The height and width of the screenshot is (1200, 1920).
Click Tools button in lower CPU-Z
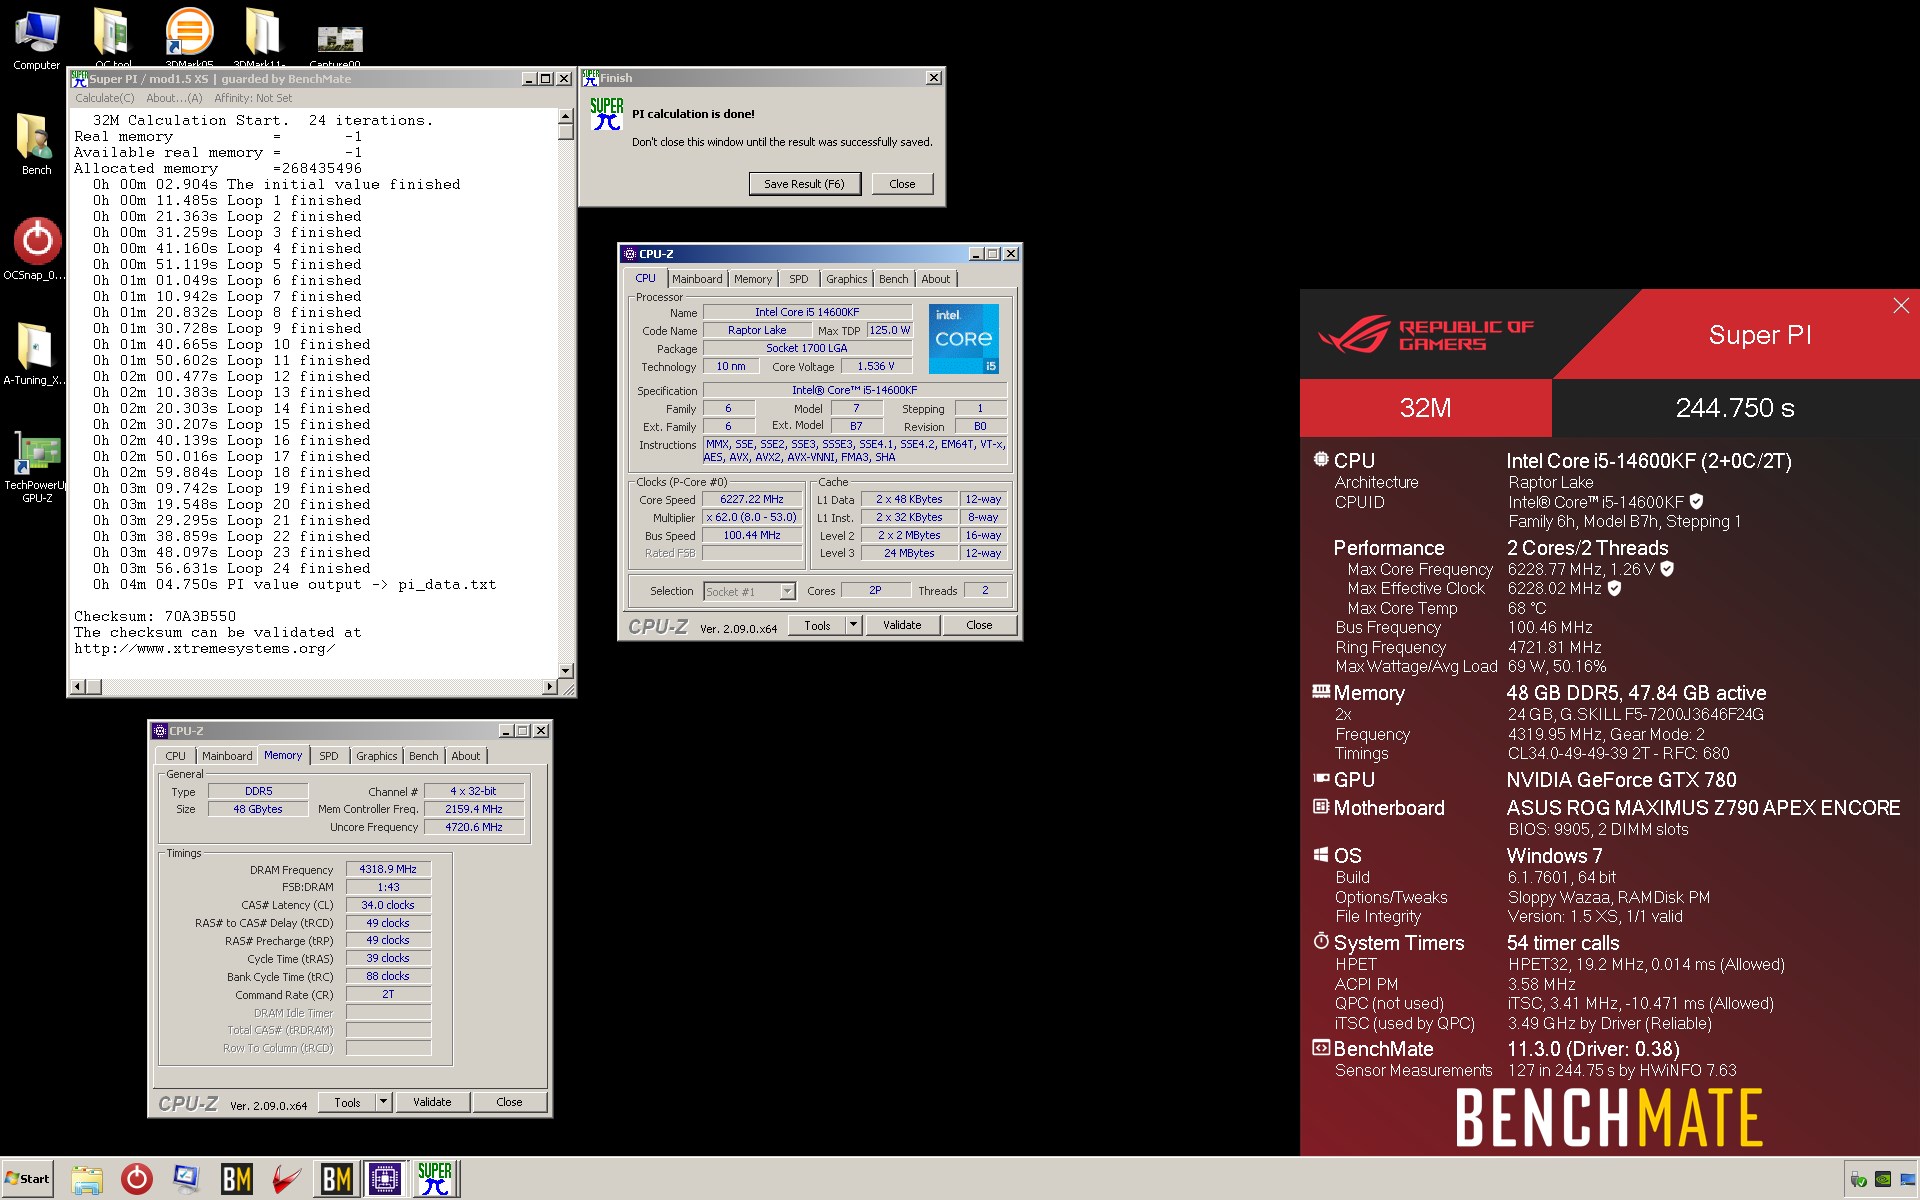click(x=347, y=1102)
